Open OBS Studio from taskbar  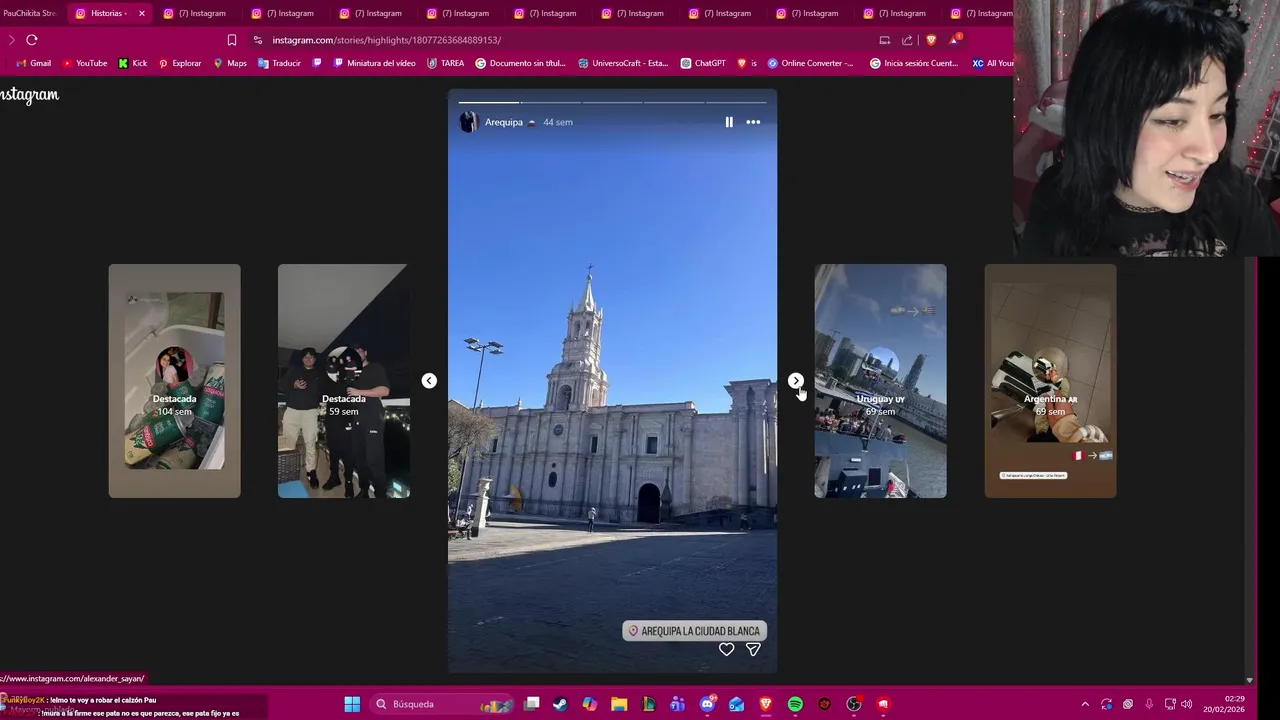[x=854, y=704]
